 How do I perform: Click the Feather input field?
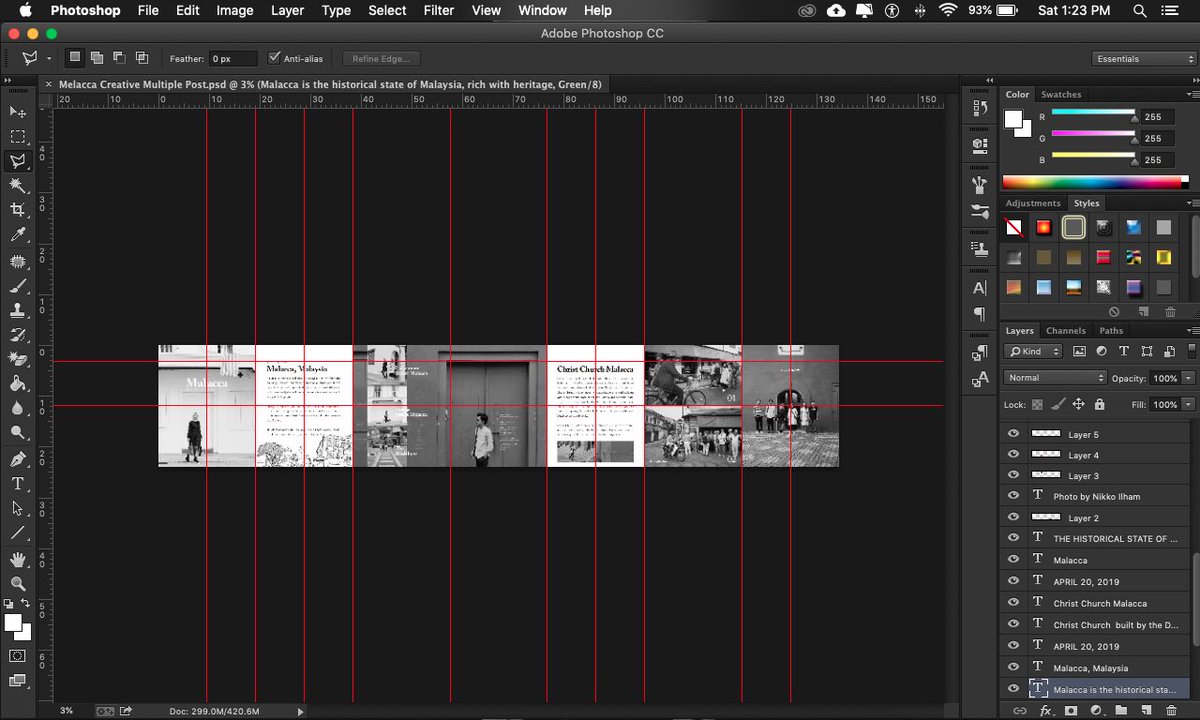coord(233,59)
